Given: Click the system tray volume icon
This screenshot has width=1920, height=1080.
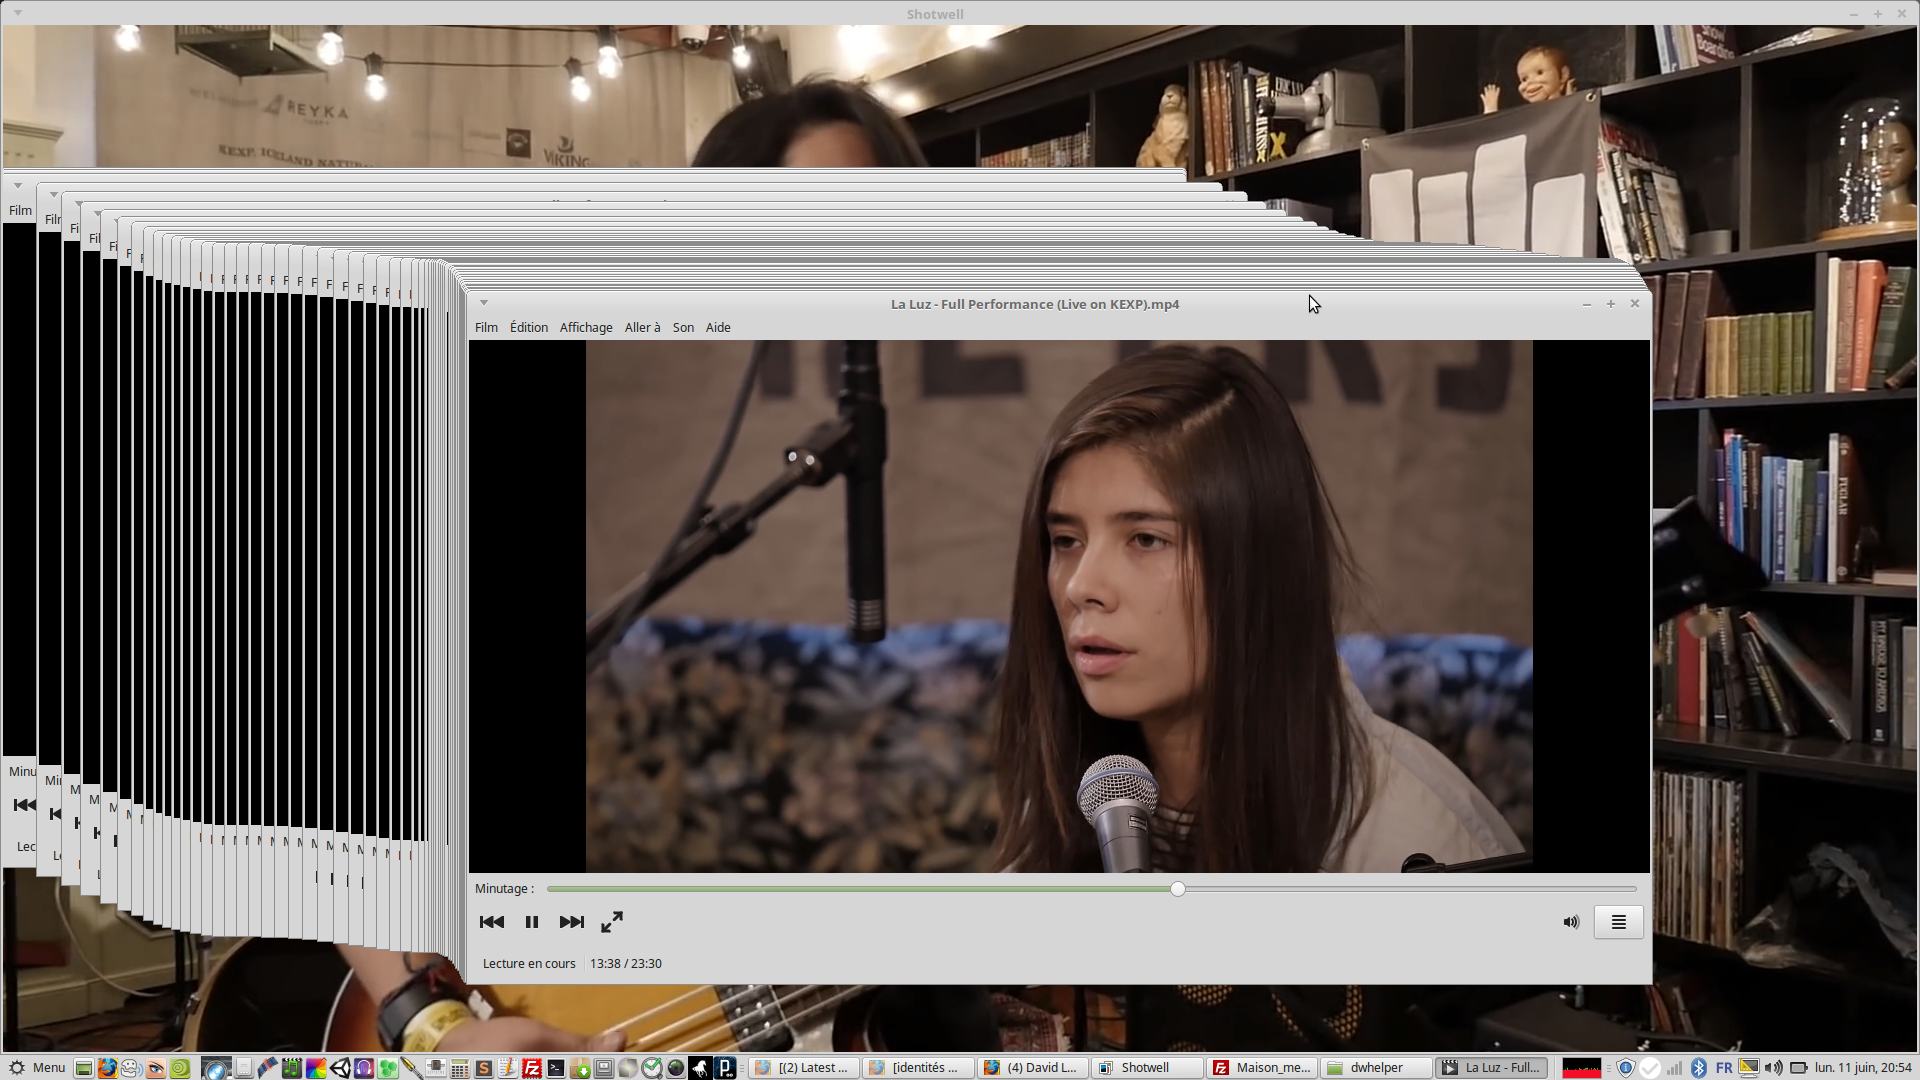Looking at the screenshot, I should (x=1773, y=1067).
